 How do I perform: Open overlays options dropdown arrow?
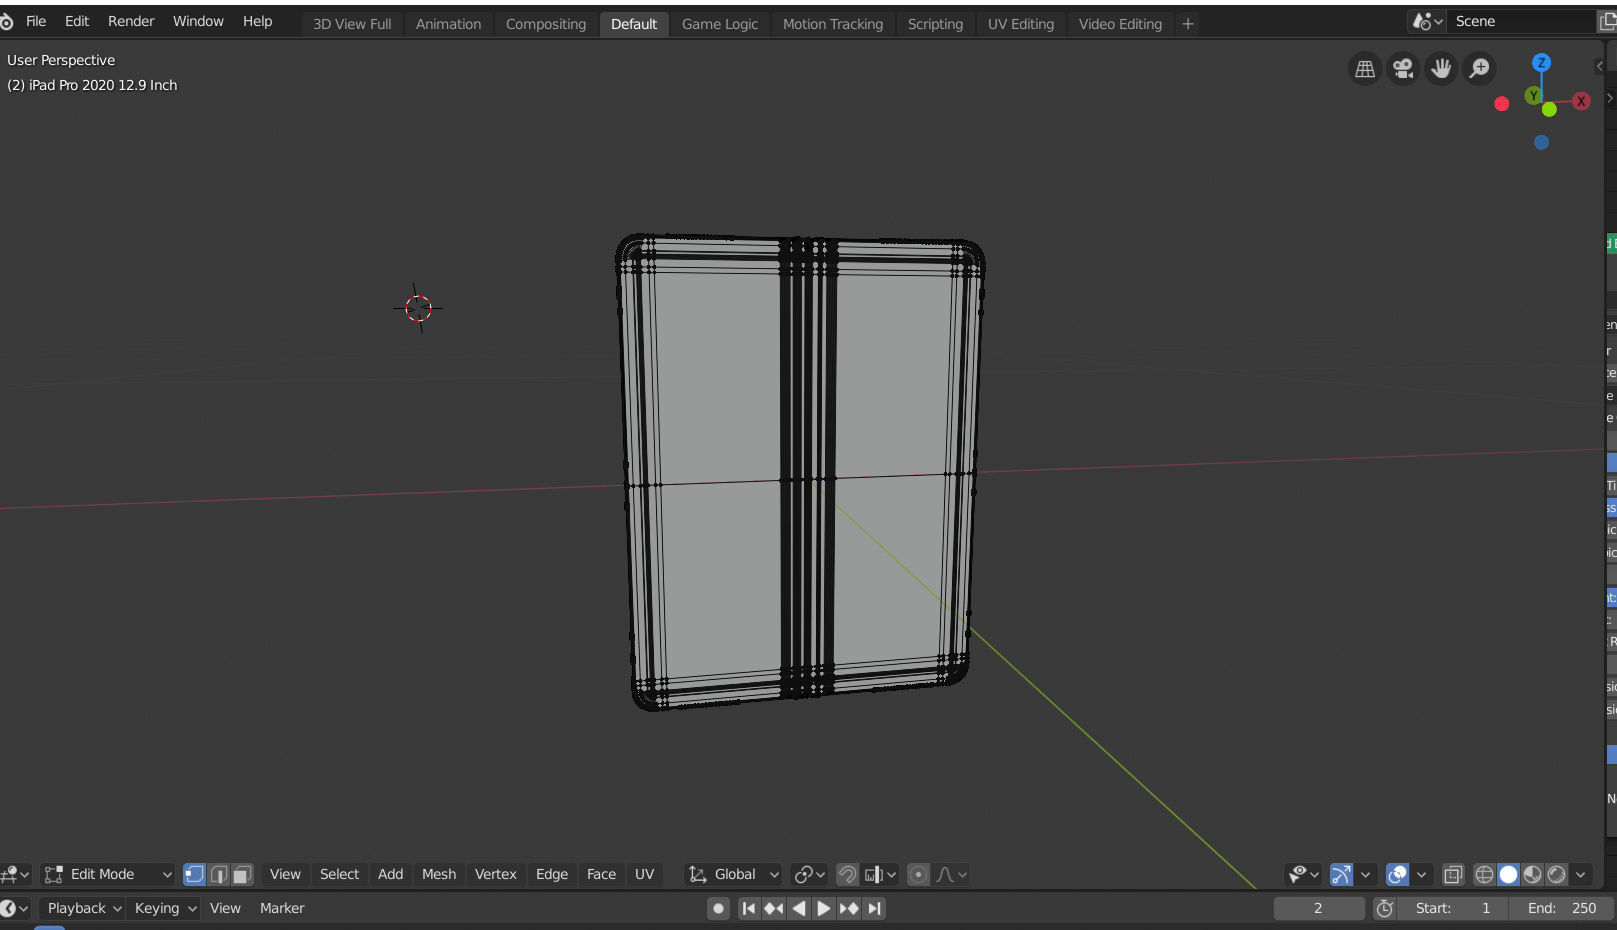pyautogui.click(x=1421, y=874)
